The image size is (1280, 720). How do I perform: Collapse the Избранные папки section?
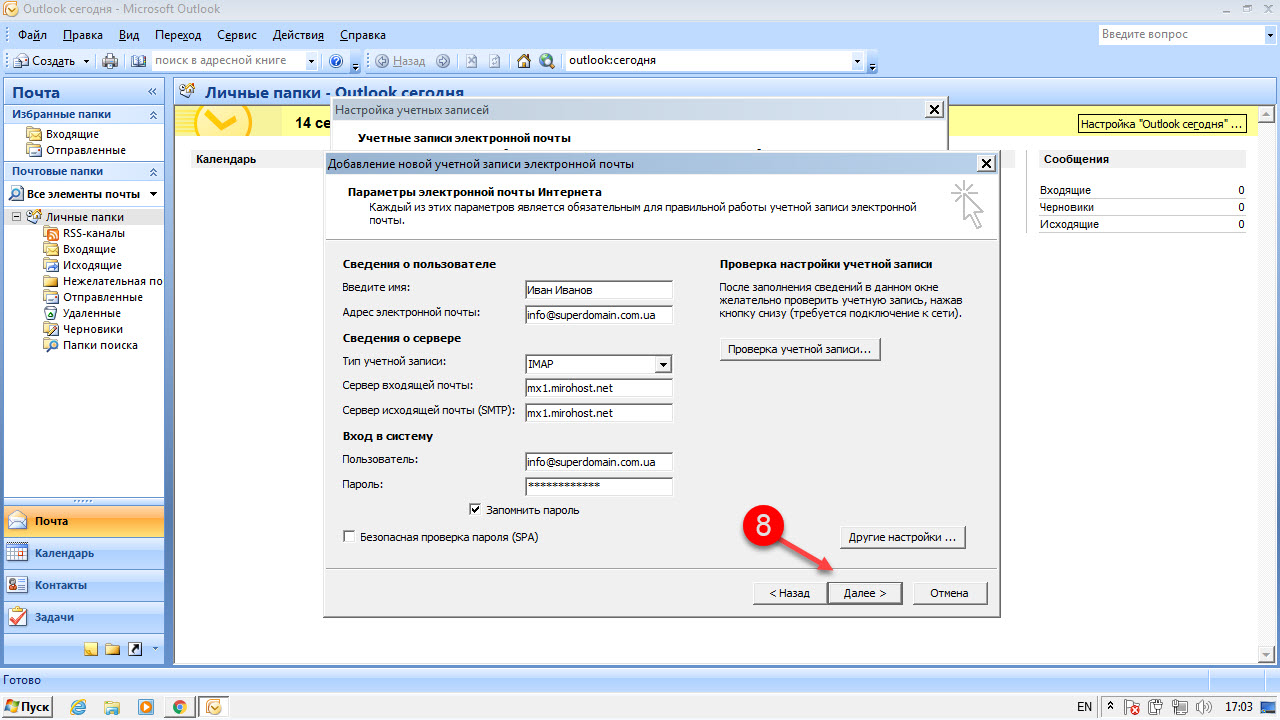(153, 115)
